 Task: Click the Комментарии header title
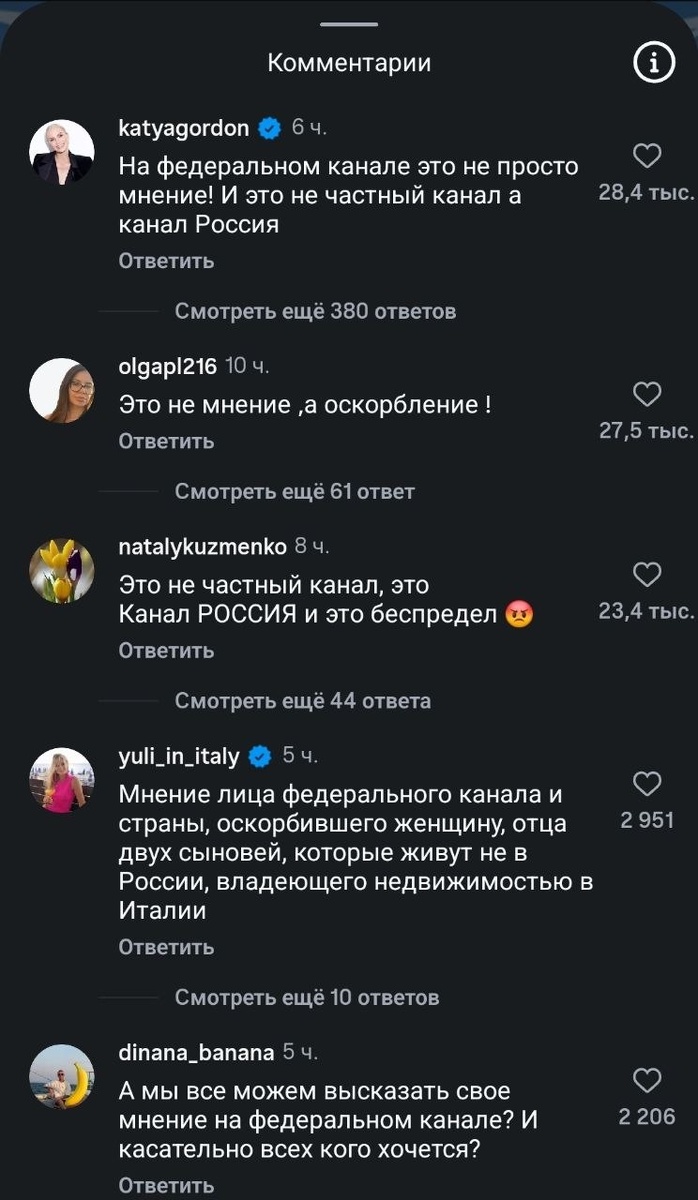pyautogui.click(x=347, y=63)
